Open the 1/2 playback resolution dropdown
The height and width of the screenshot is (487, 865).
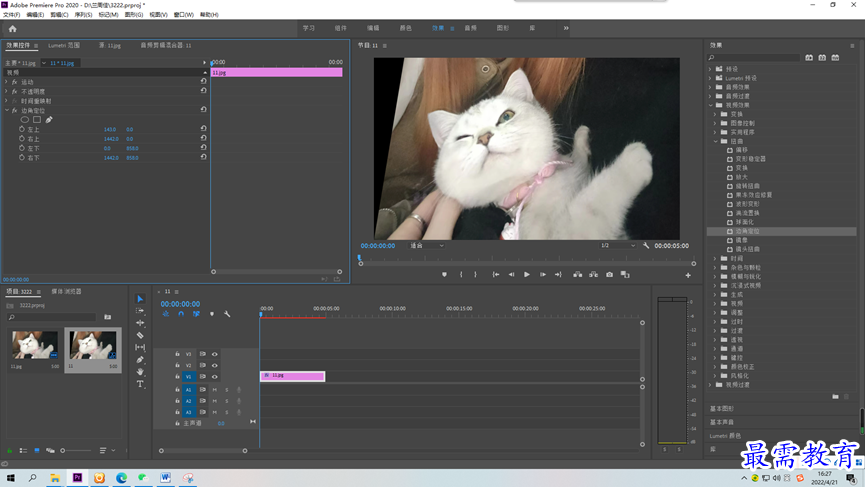tap(618, 245)
